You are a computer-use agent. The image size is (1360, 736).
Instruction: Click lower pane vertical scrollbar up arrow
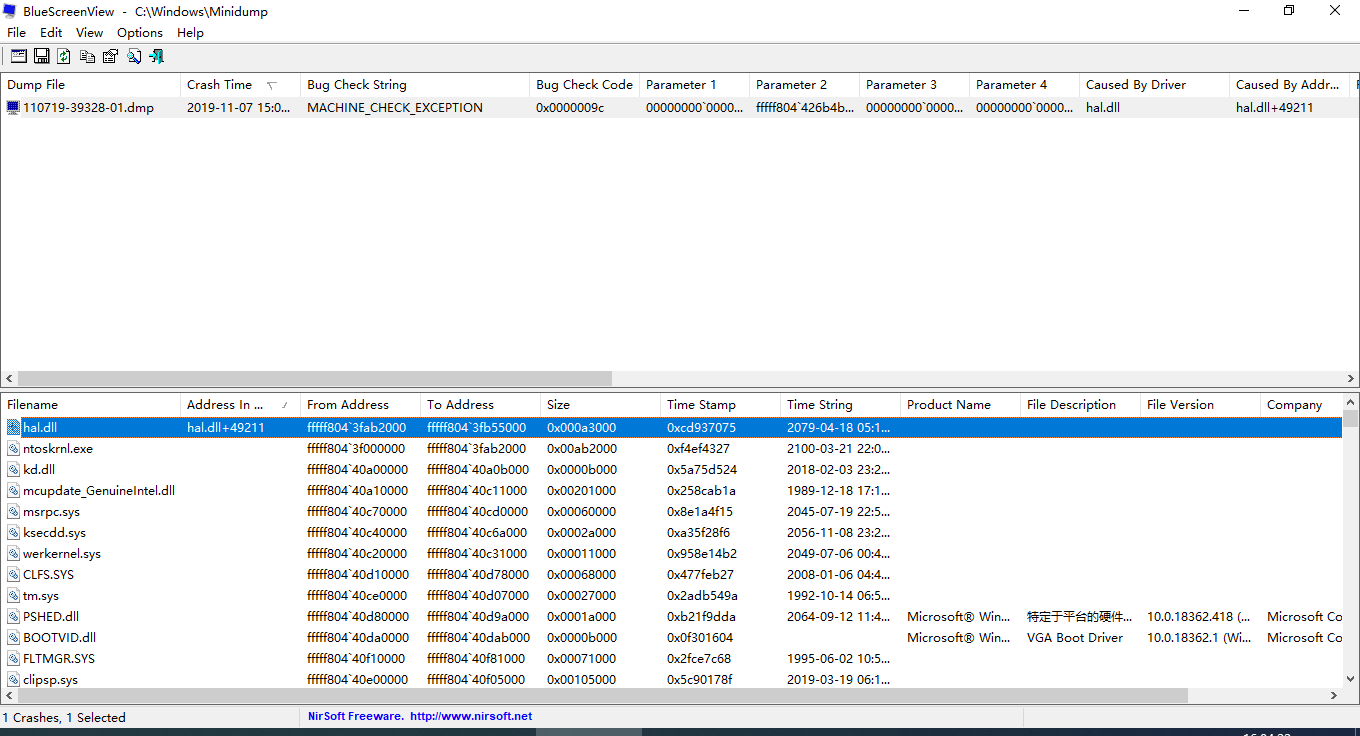click(x=1351, y=402)
